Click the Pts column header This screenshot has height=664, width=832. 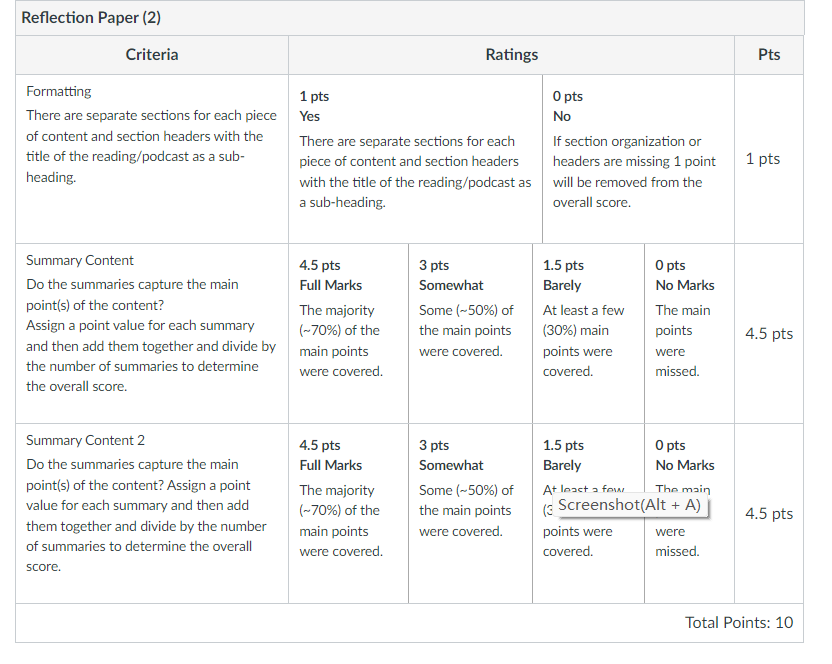point(769,55)
